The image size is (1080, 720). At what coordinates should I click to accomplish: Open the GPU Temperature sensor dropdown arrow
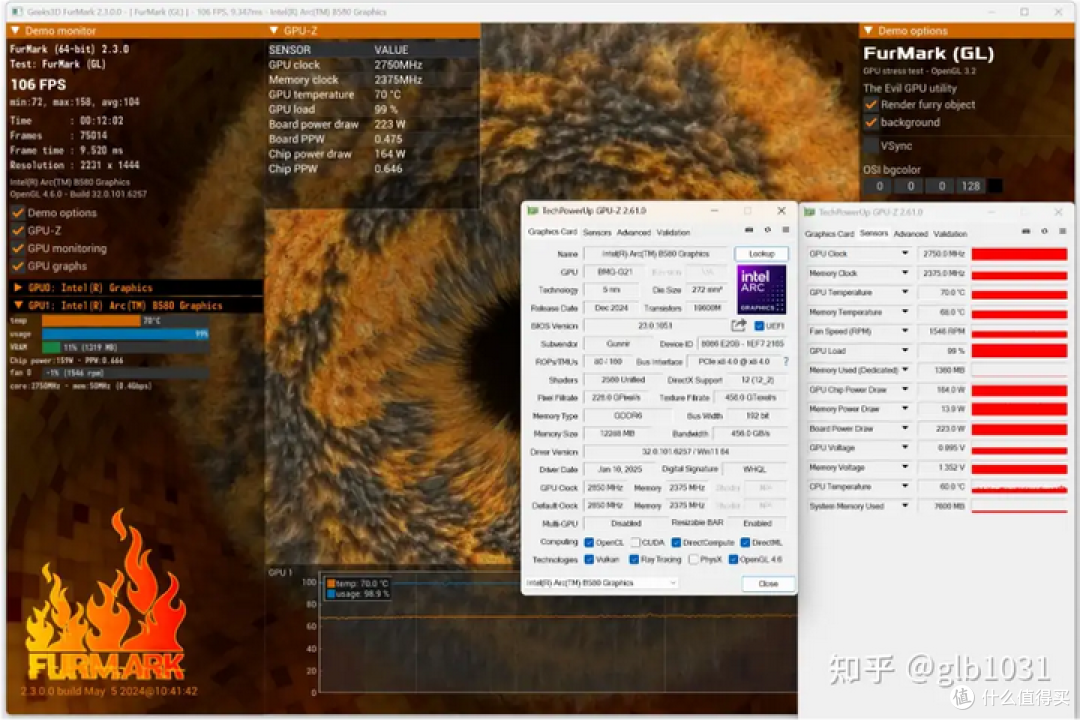tap(905, 292)
